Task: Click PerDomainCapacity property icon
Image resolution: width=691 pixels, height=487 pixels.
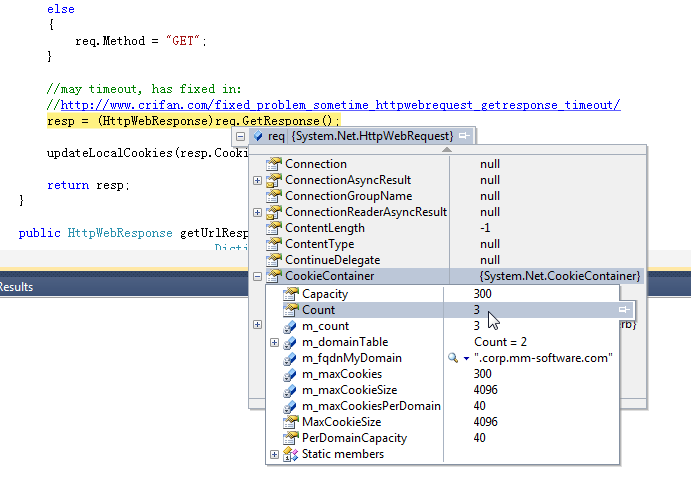Action: click(x=290, y=438)
